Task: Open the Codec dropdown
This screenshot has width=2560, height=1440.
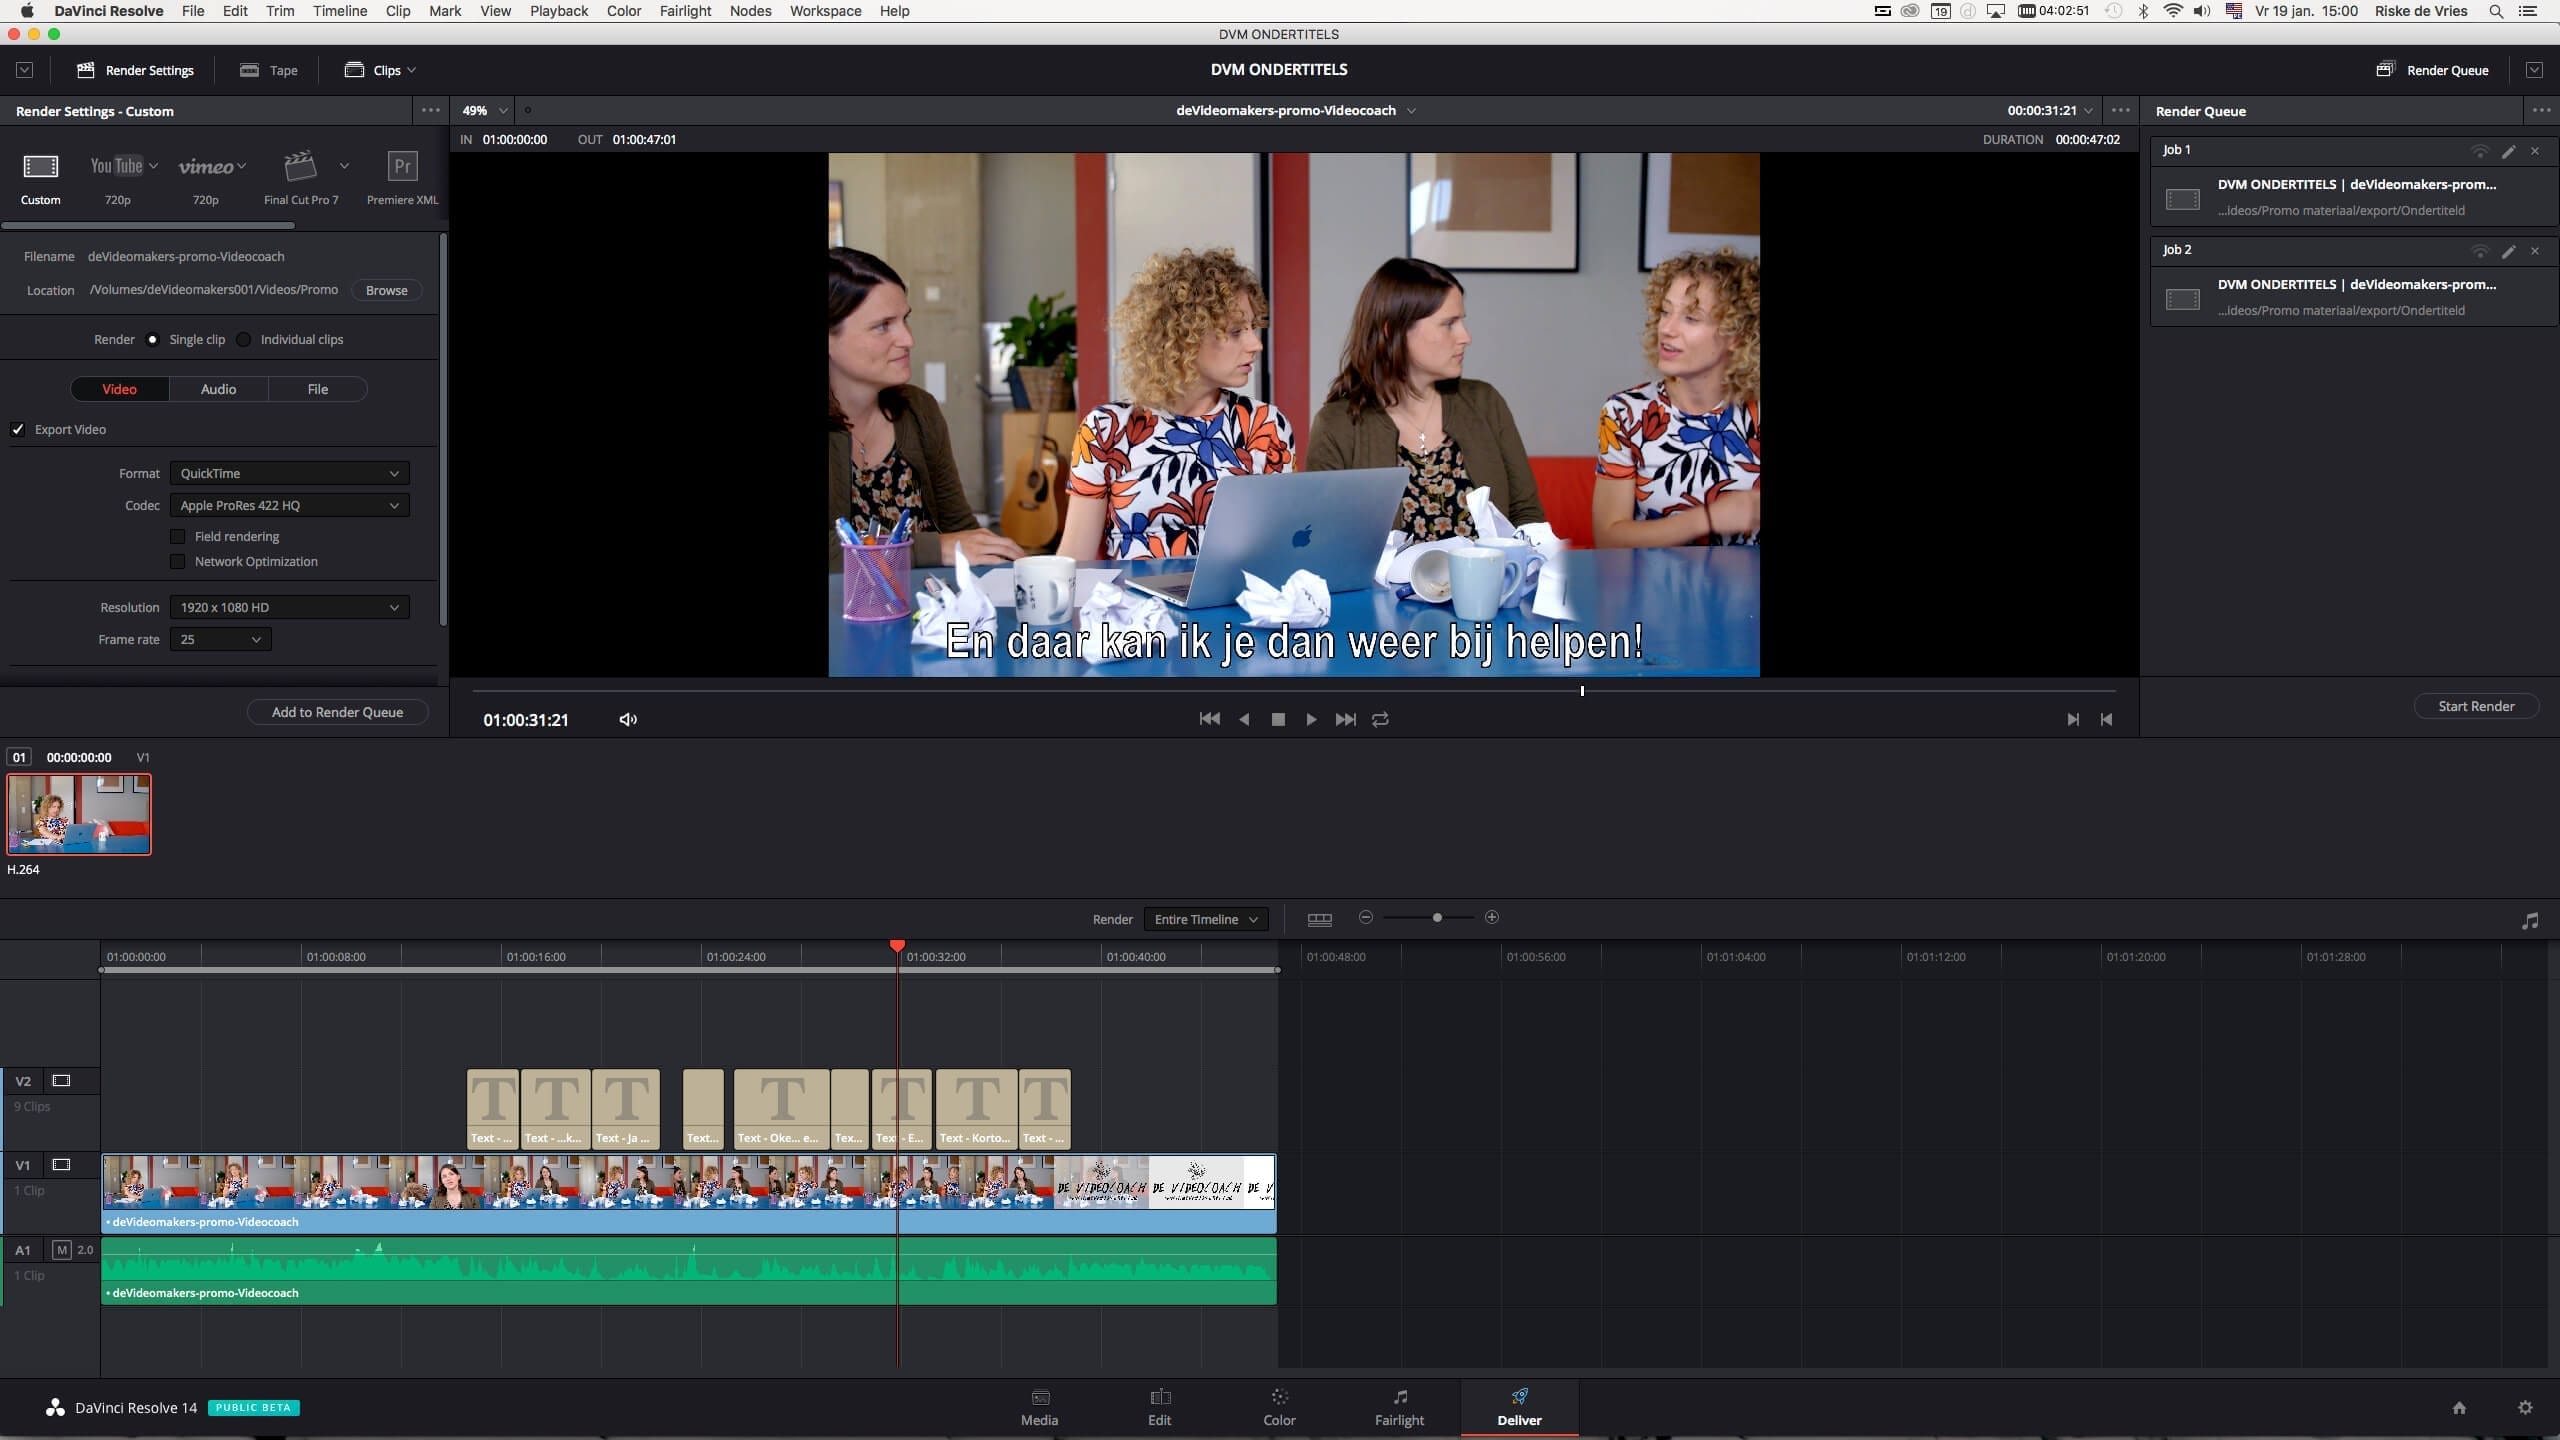Action: pos(288,505)
